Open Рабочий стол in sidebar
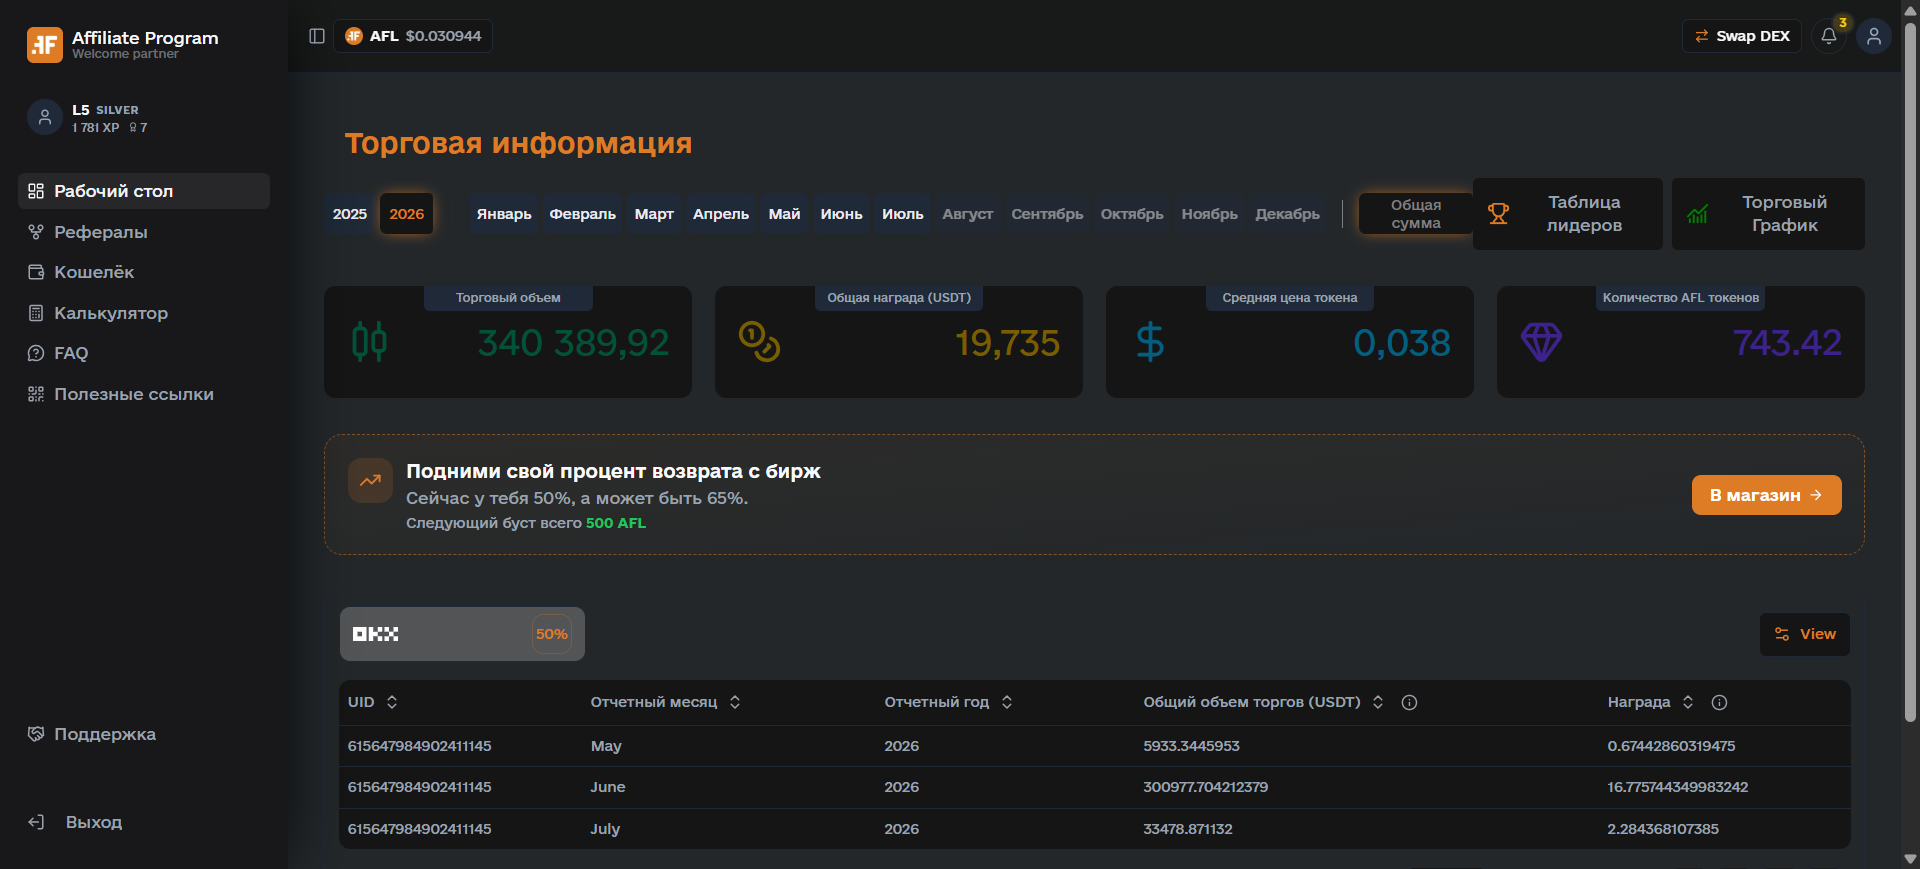Screen dimensions: 1920x869 (144, 191)
